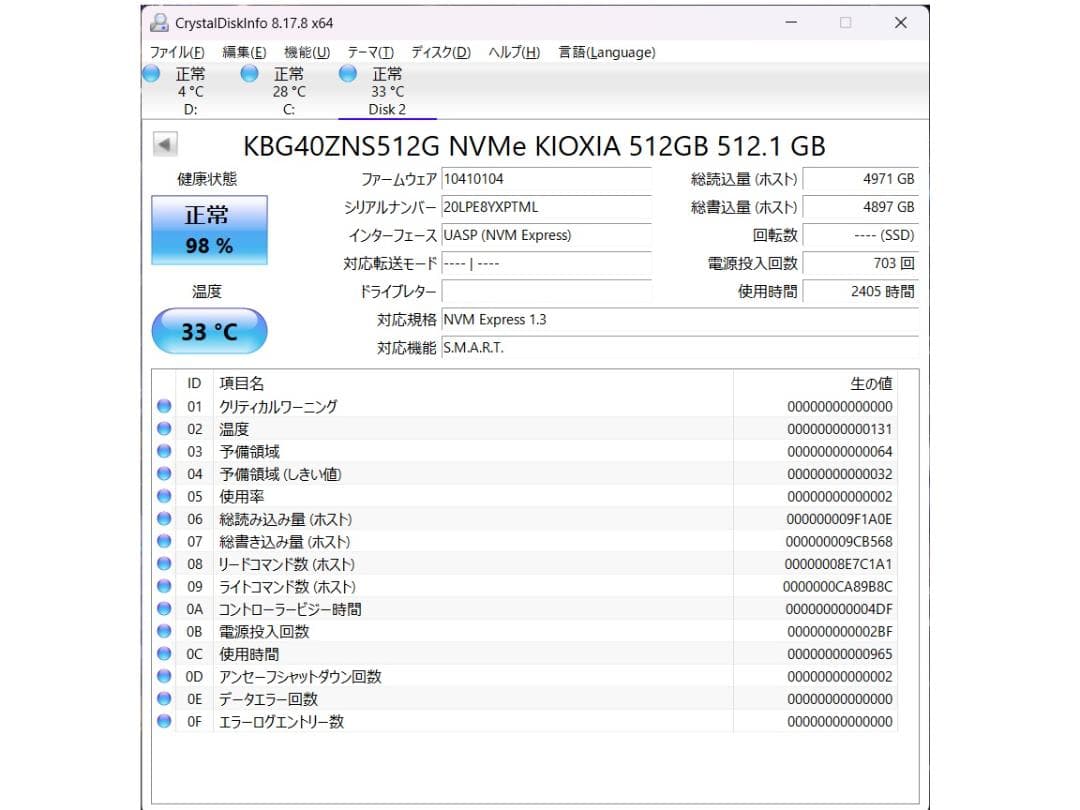This screenshot has width=1080, height=810.
Task: Close the CrystalDiskInfo window
Action: (900, 23)
